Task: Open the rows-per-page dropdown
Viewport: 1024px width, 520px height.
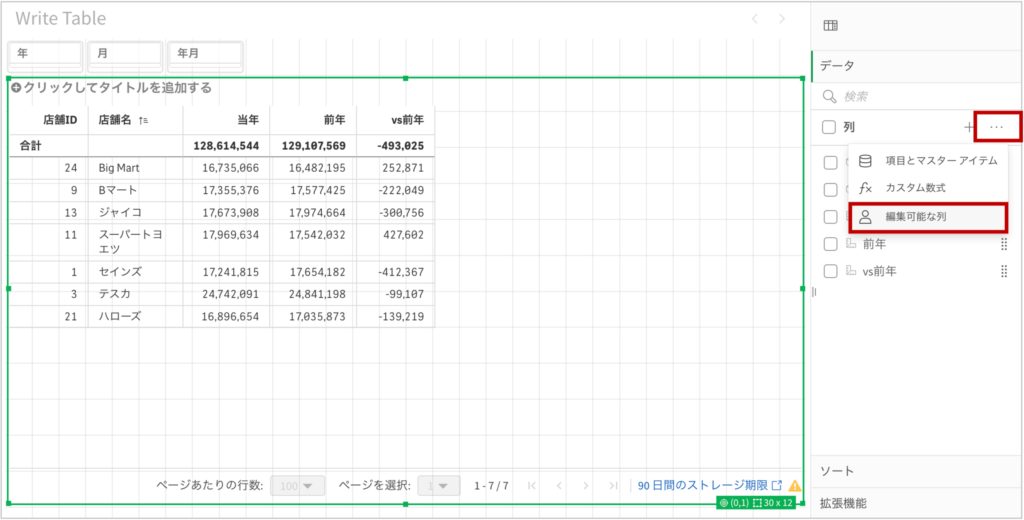Action: [x=297, y=486]
